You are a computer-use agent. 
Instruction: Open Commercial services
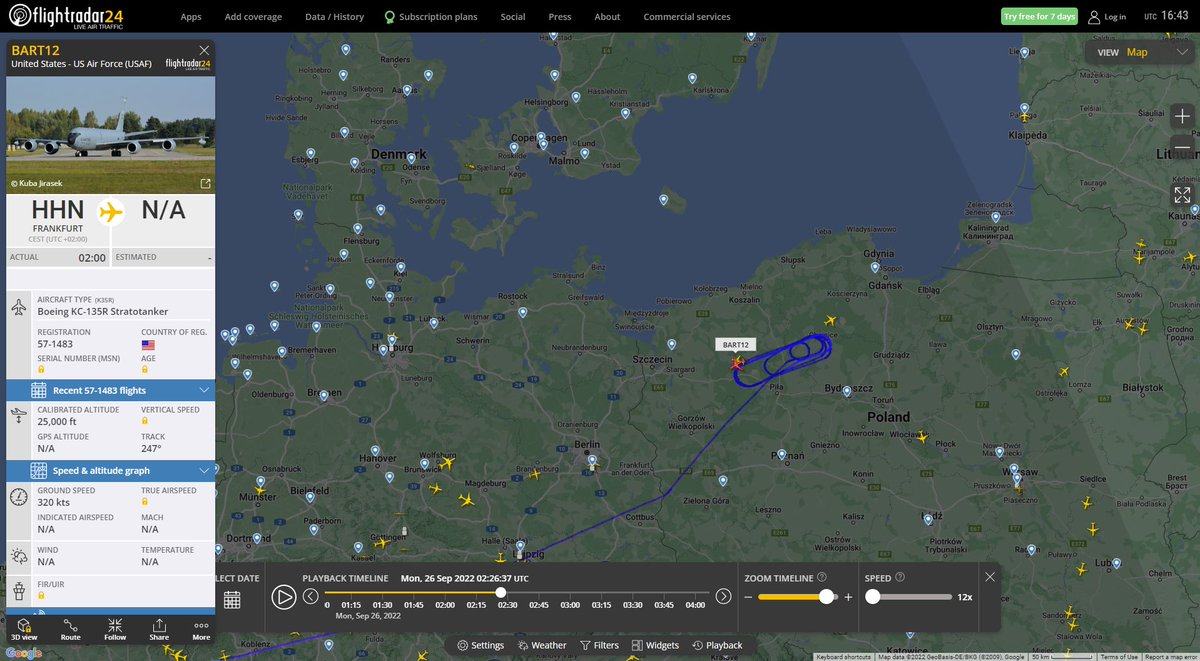coord(687,17)
